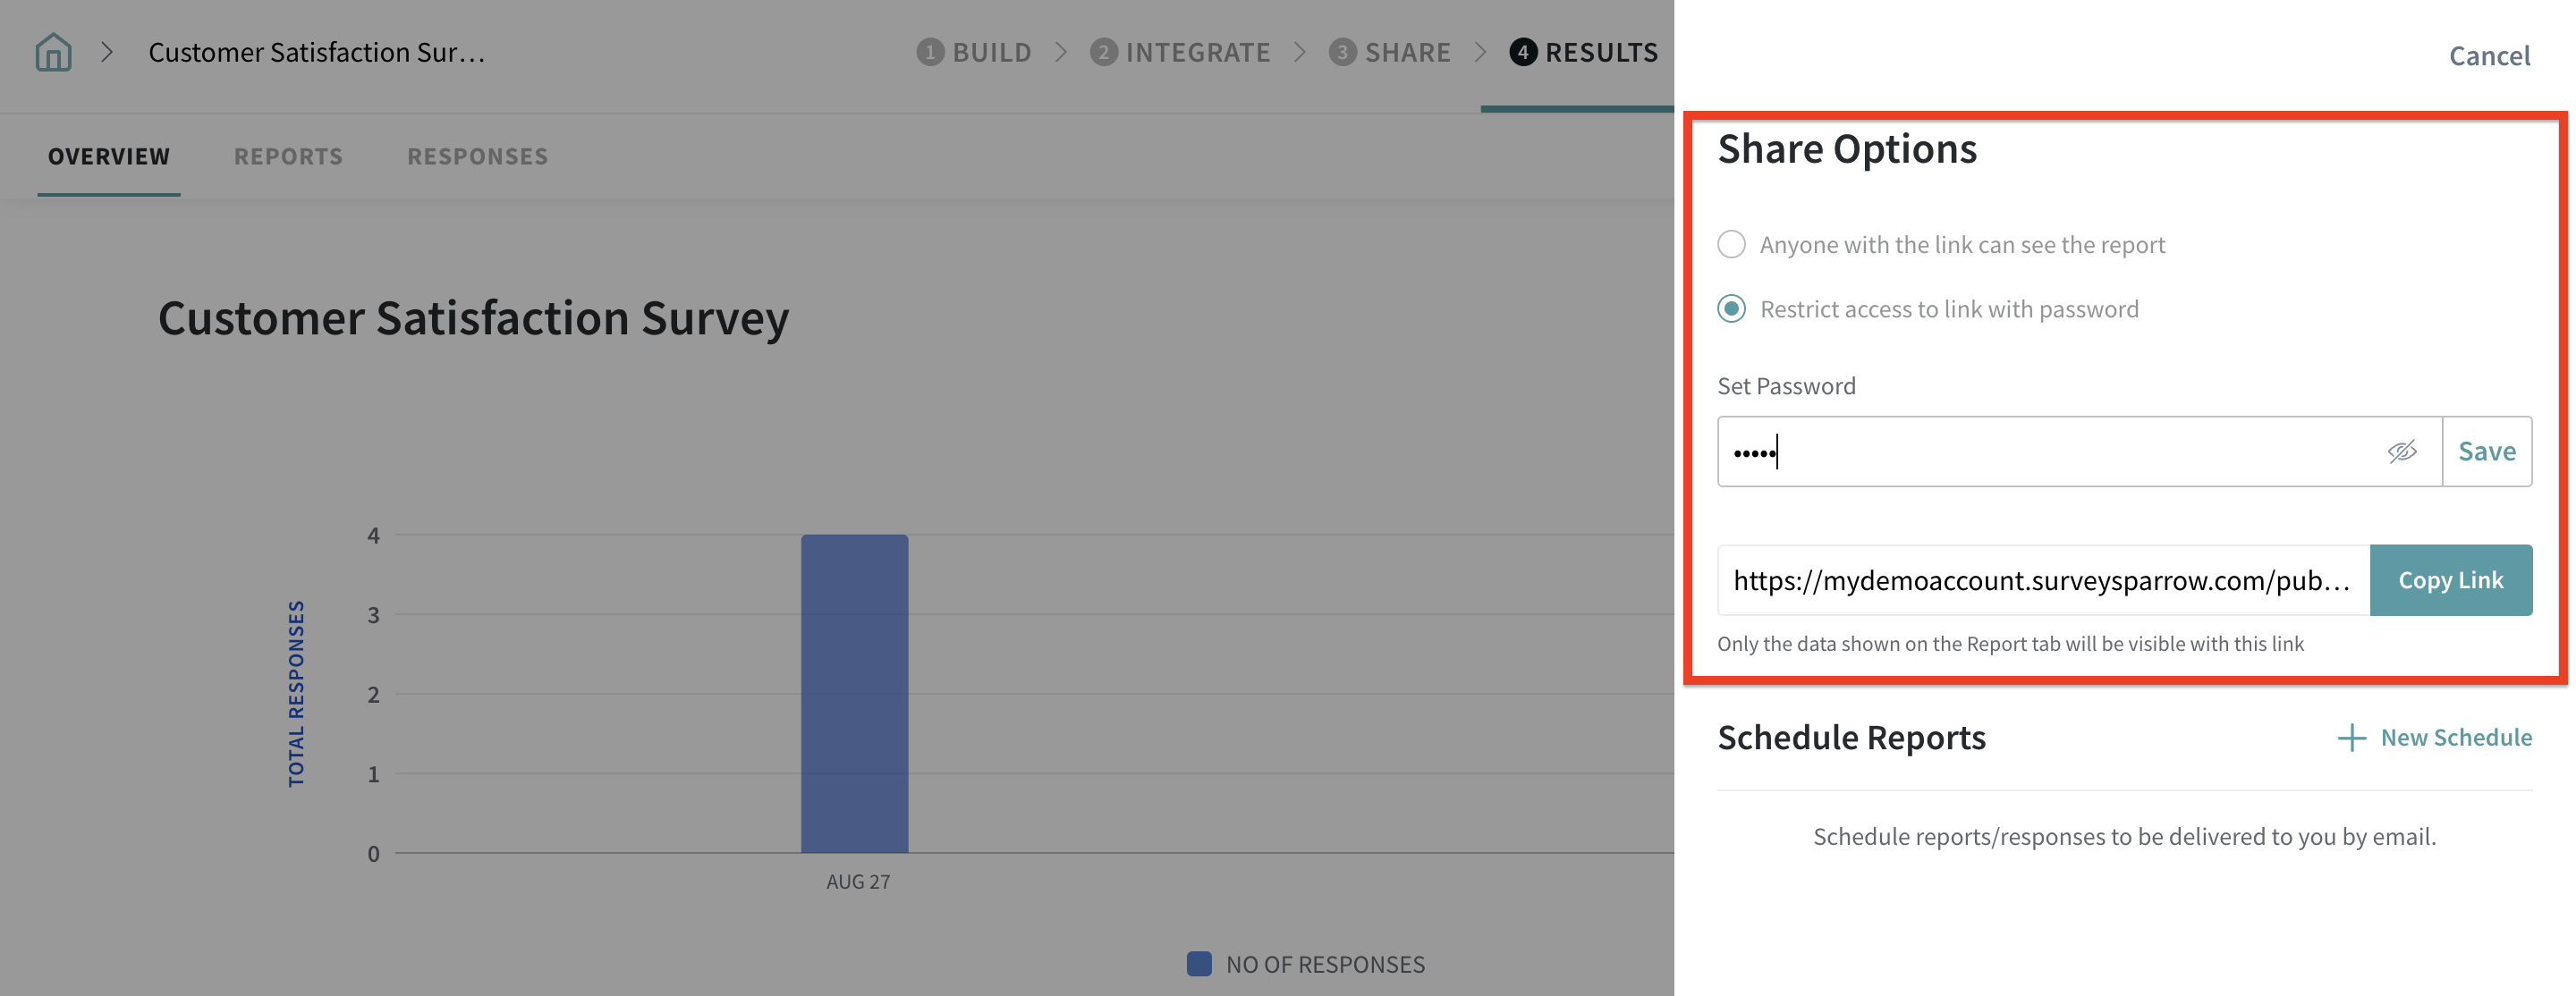Image resolution: width=2576 pixels, height=996 pixels.
Task: Click the AUG 27 bar in chart
Action: click(854, 693)
